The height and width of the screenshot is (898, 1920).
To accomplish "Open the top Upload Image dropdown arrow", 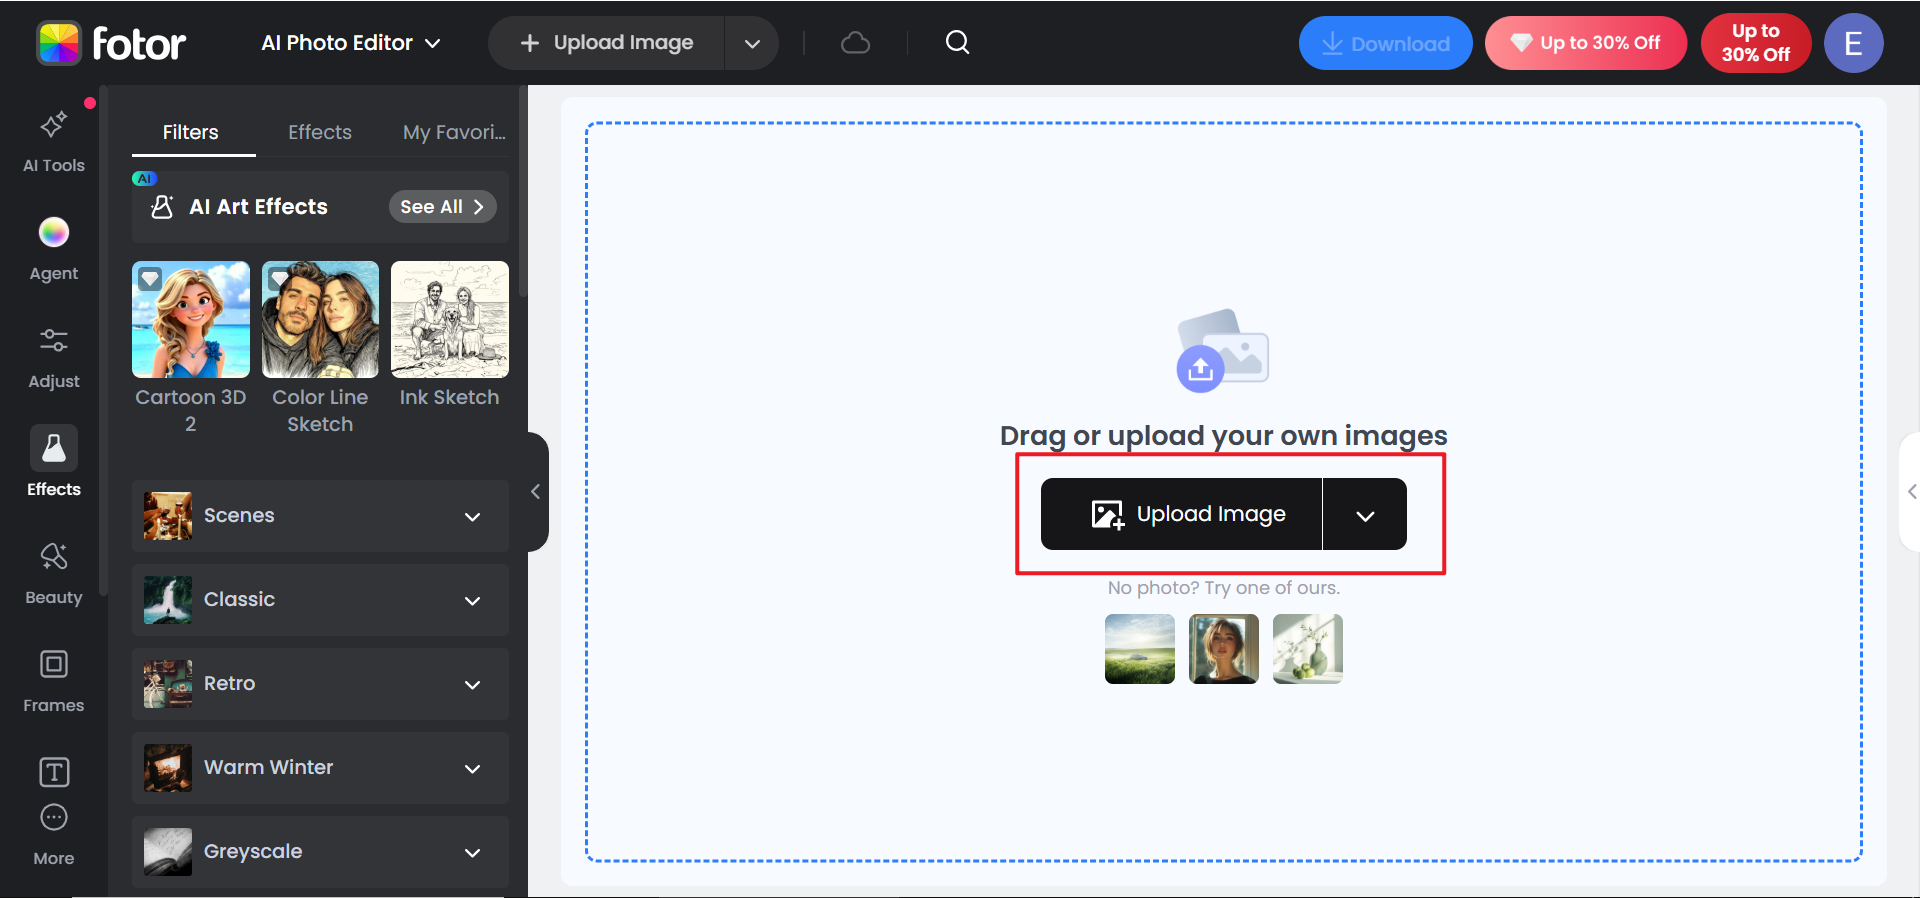I will 752,43.
